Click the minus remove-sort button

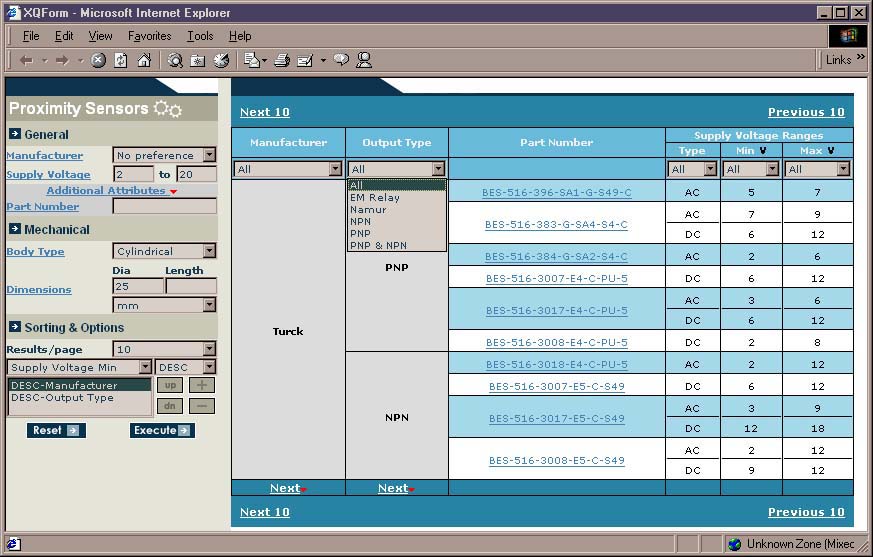click(x=202, y=406)
